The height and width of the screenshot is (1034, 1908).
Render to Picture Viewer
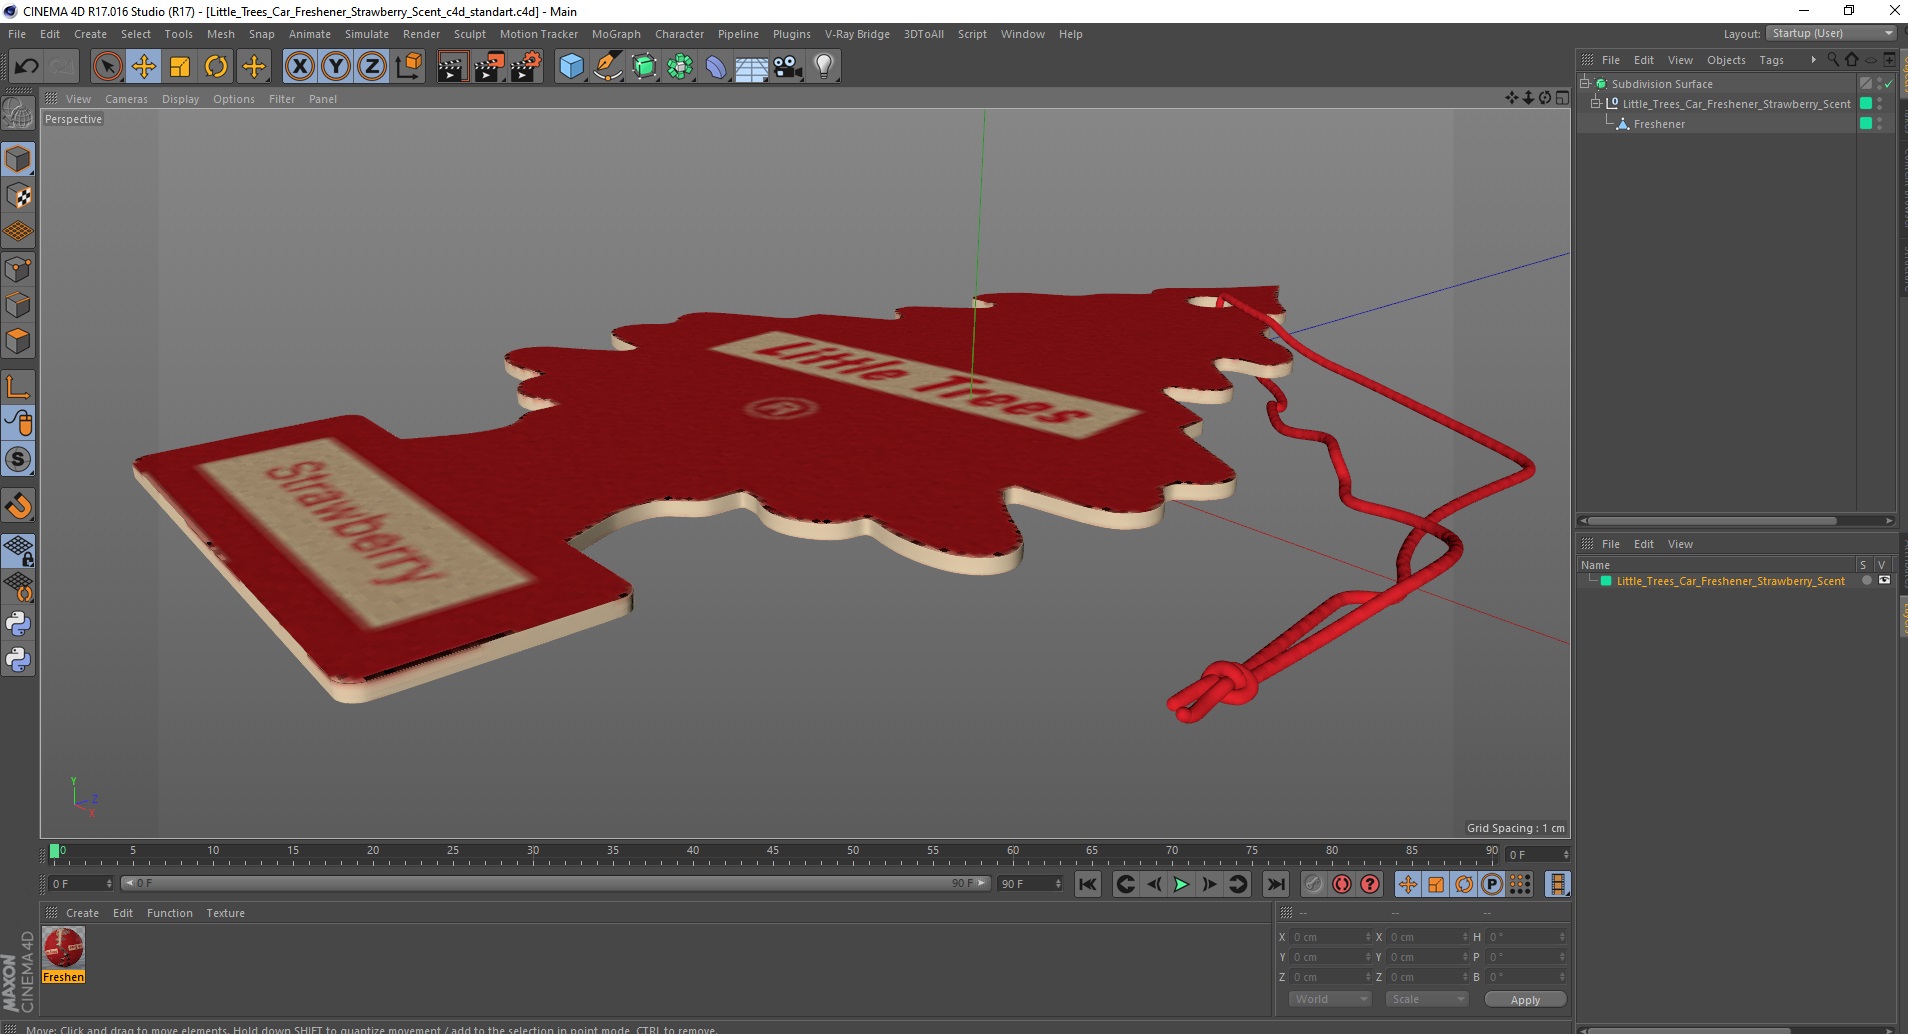pyautogui.click(x=489, y=67)
